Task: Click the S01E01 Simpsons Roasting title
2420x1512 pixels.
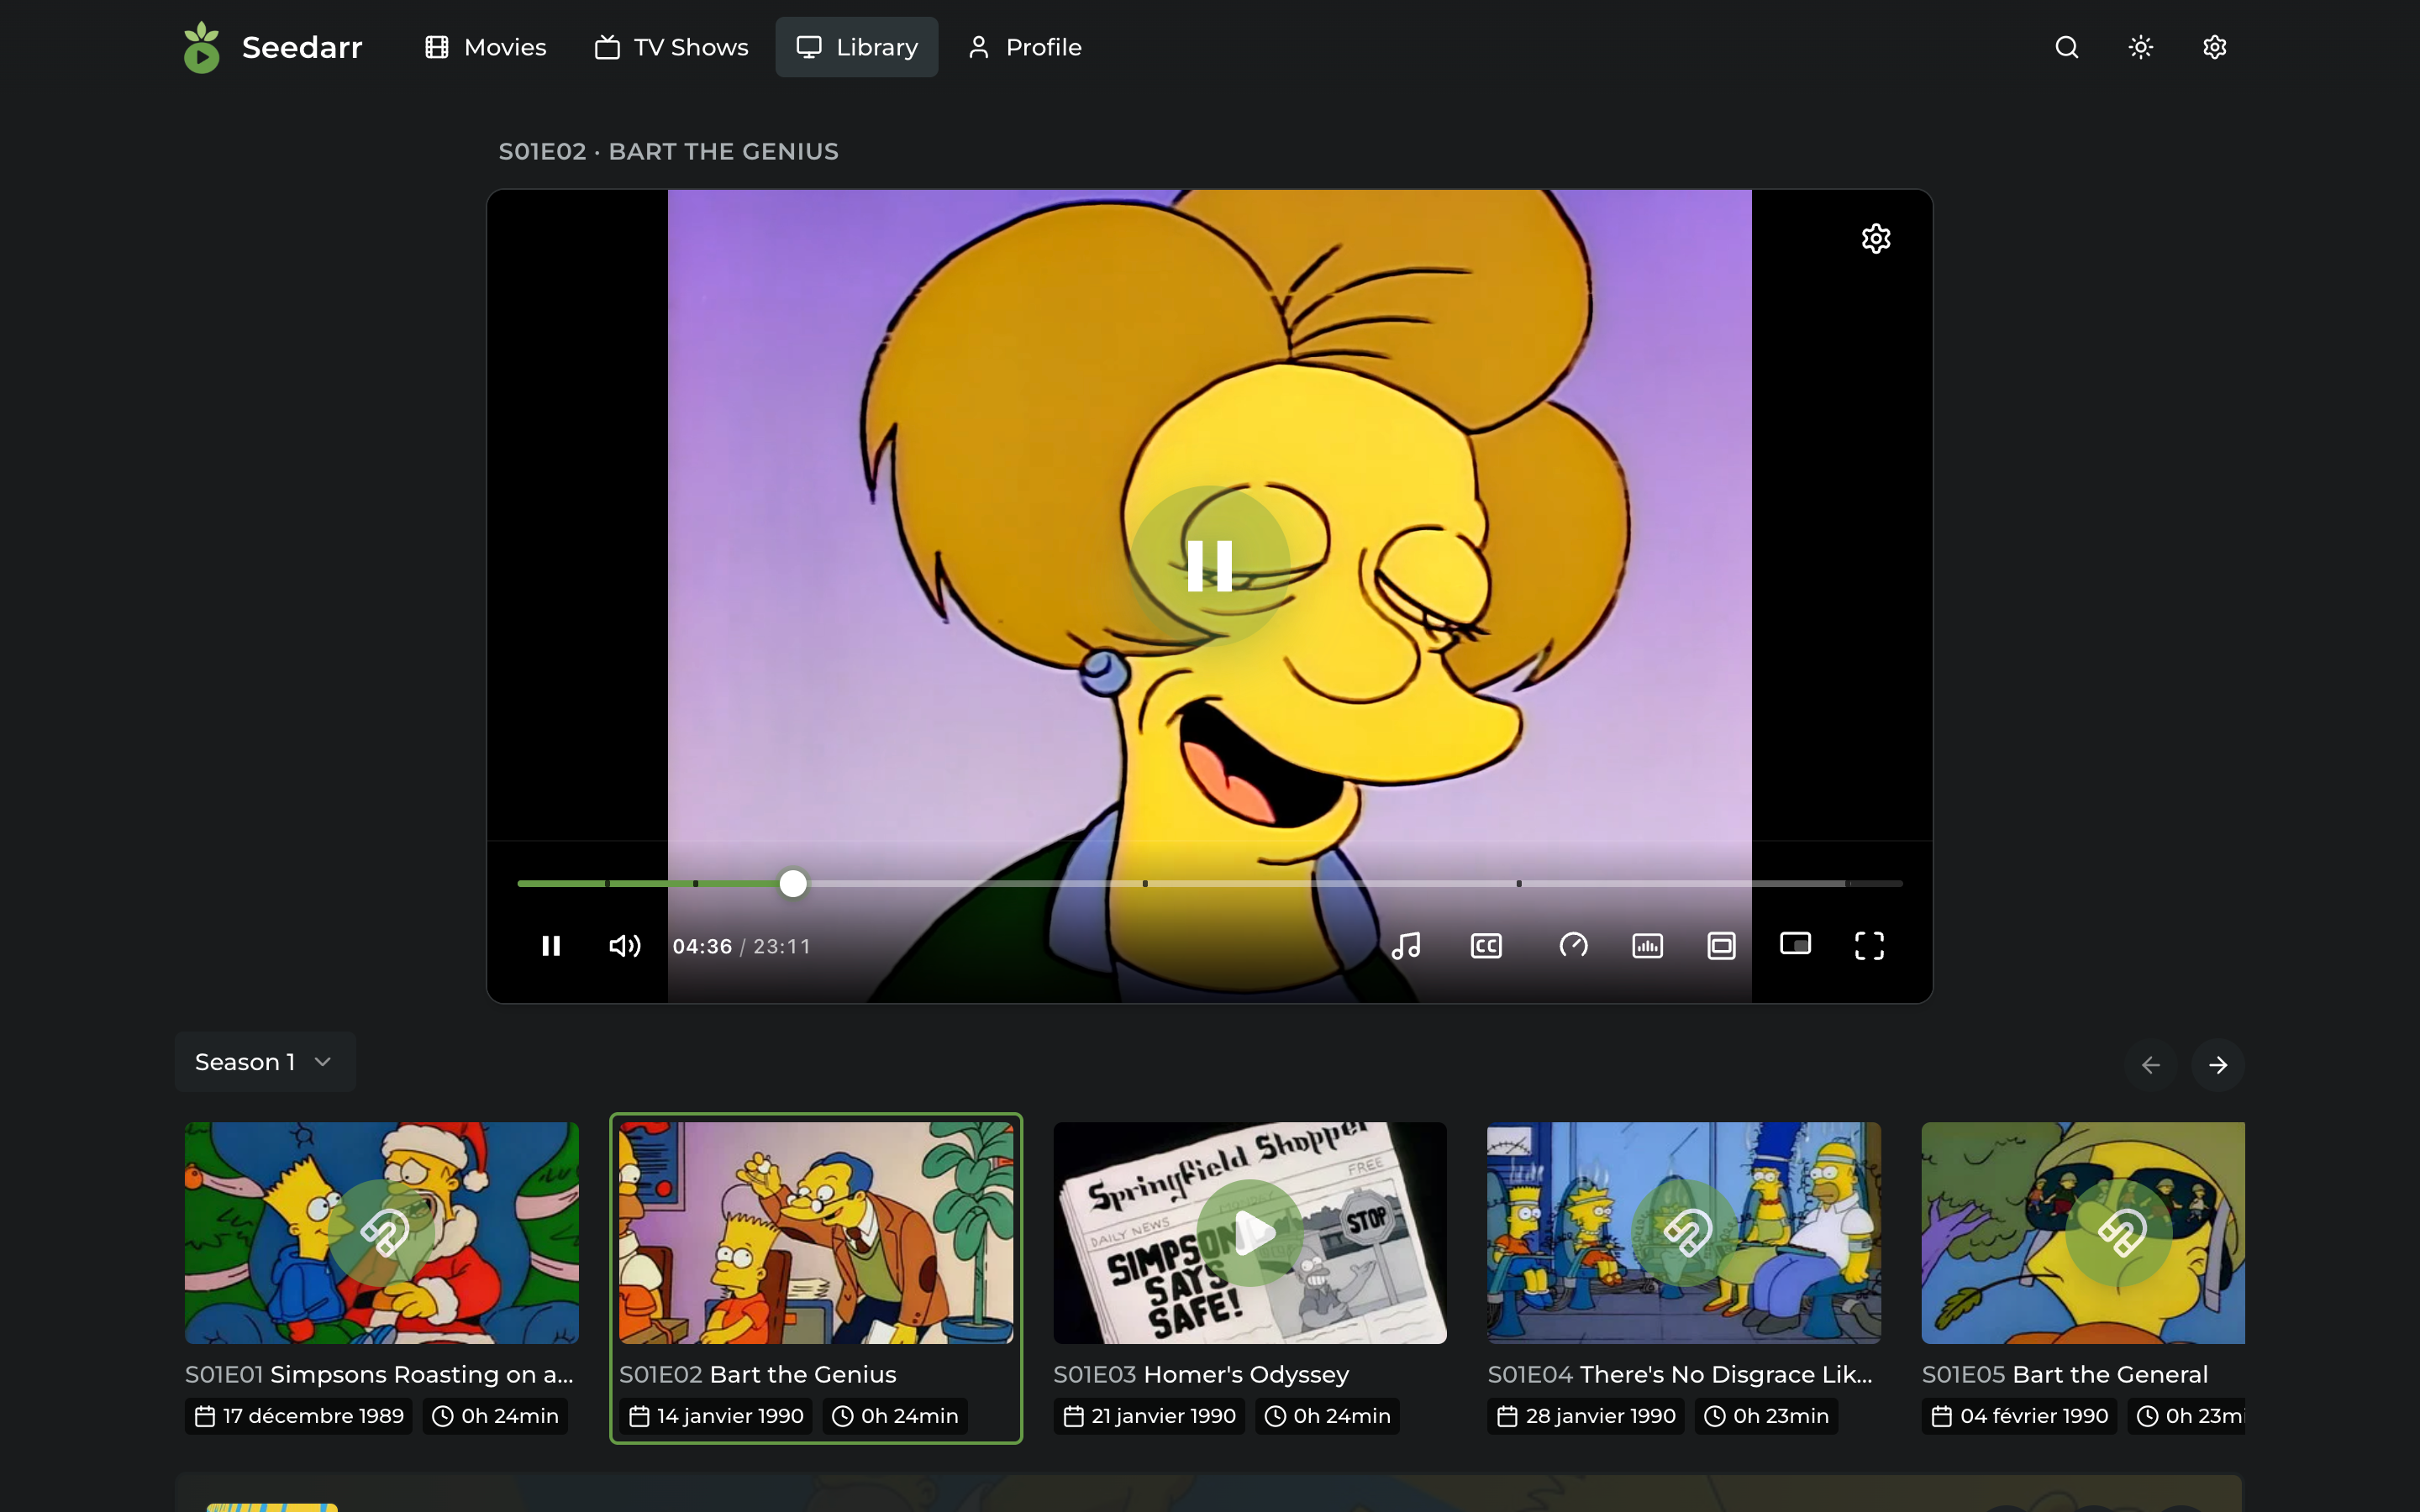Action: [380, 1375]
